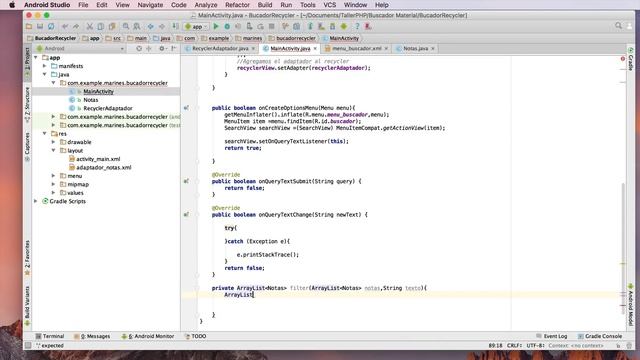The image size is (640, 360).
Task: Click the Undo arrow icon
Action: (65, 27)
